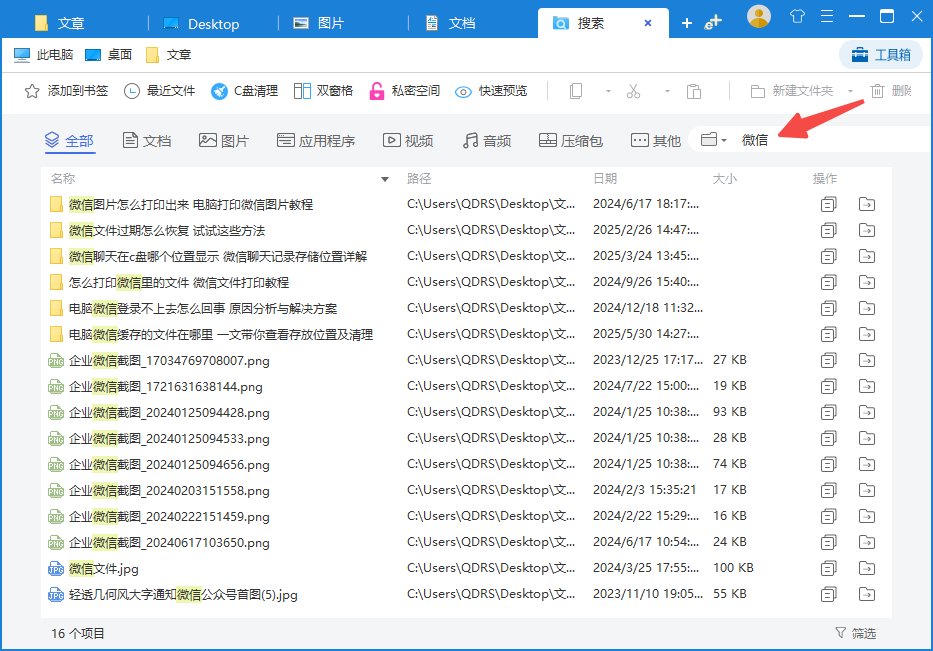Click the shirt-shaped skin icon
933x651 pixels.
[797, 17]
